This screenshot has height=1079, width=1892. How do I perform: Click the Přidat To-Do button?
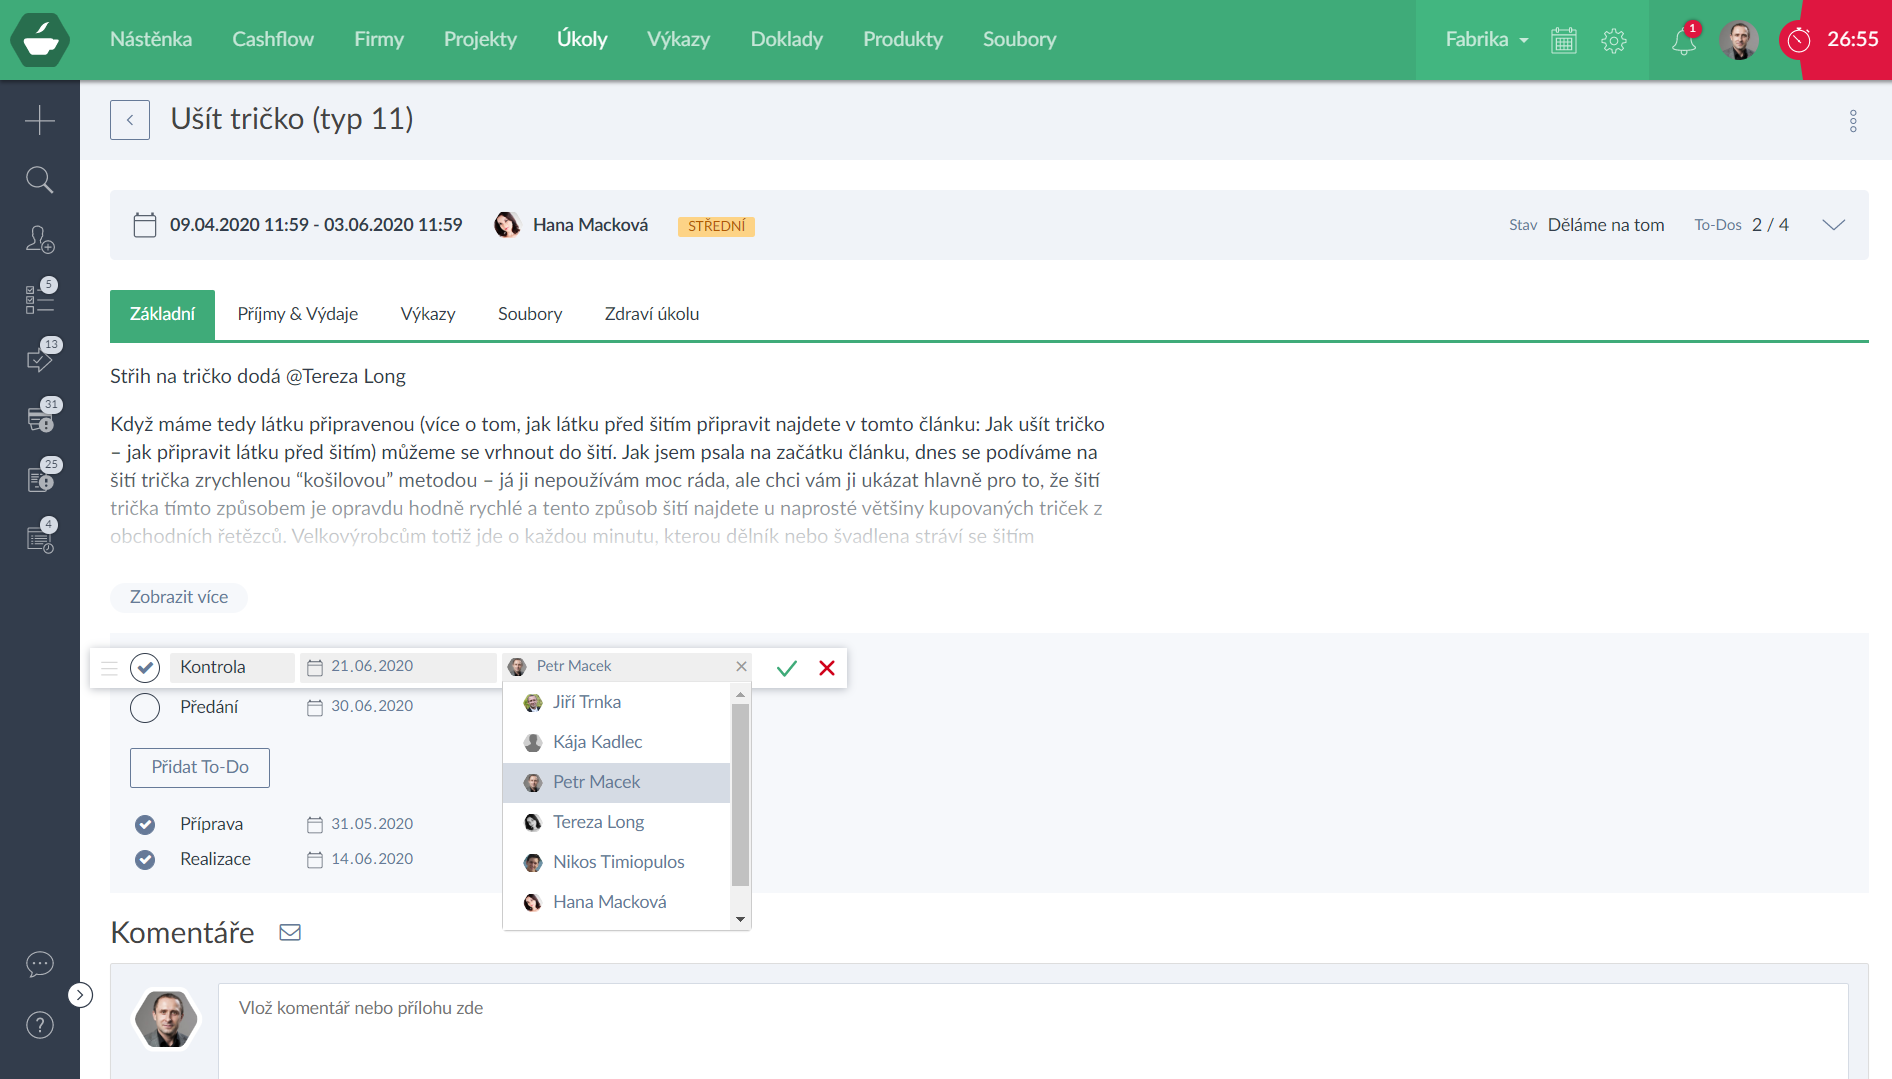coord(200,767)
